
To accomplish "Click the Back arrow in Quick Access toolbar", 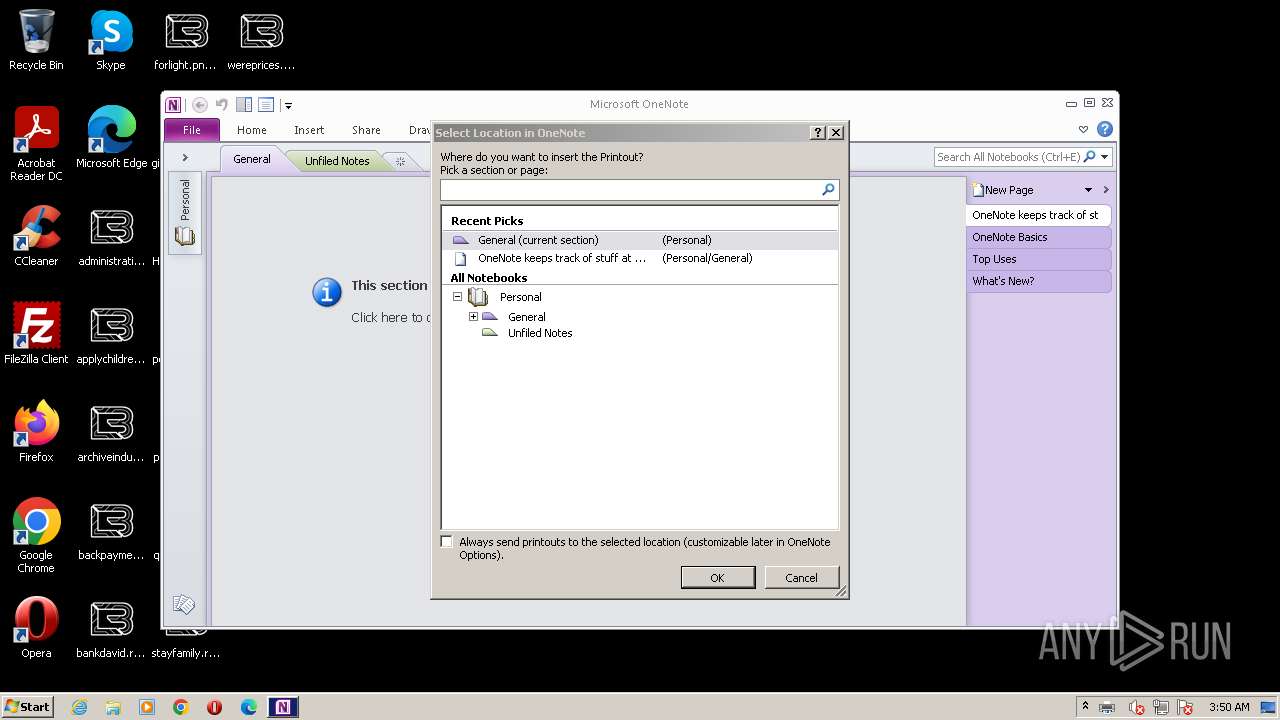I will tap(200, 104).
